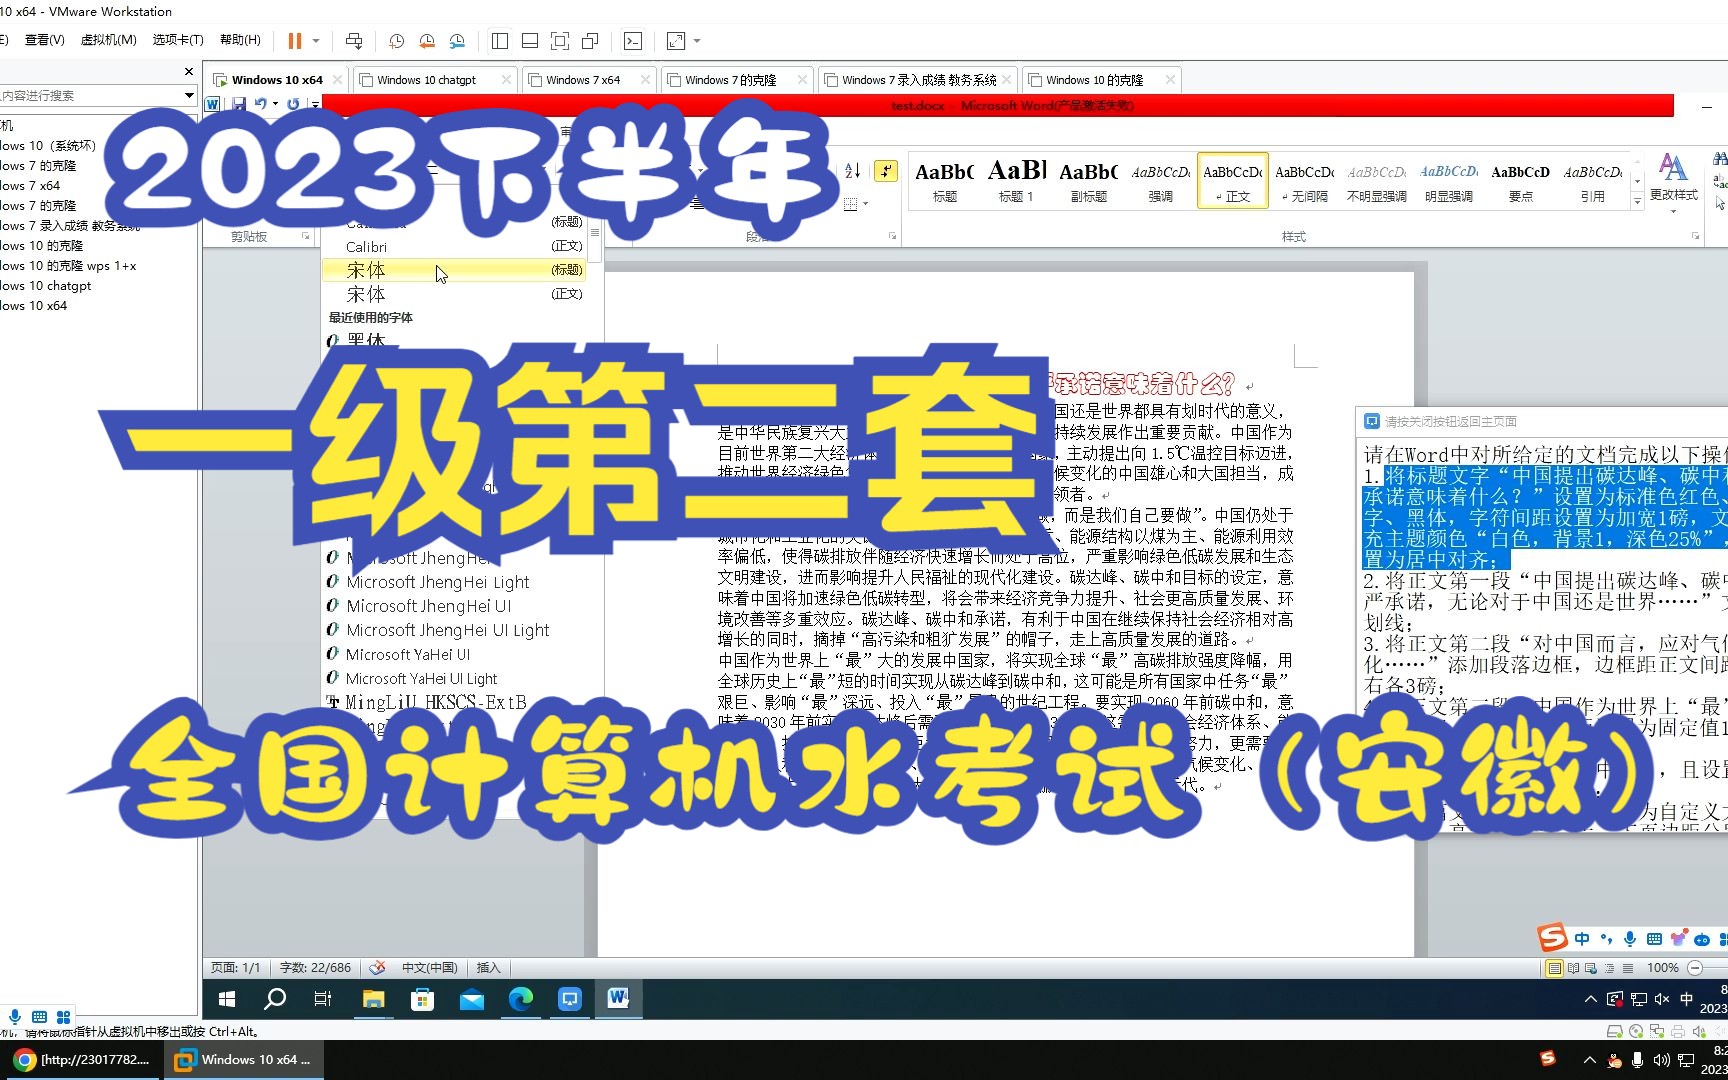Revert to snapshot using the orange-arrow clock icon
The height and width of the screenshot is (1080, 1728).
point(427,41)
